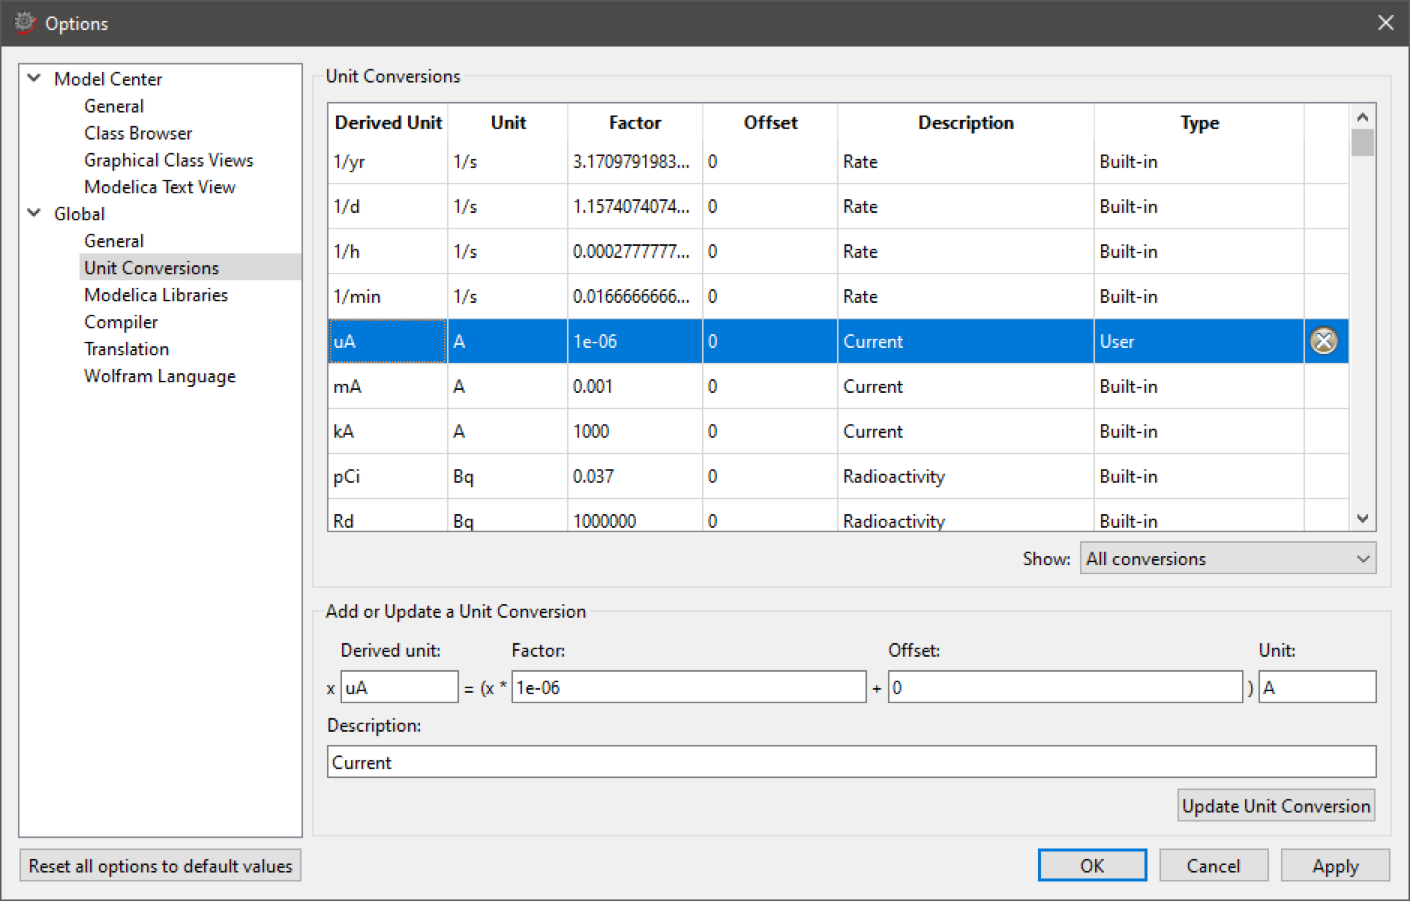Click the conversions table scrollbar thumb

pyautogui.click(x=1363, y=143)
